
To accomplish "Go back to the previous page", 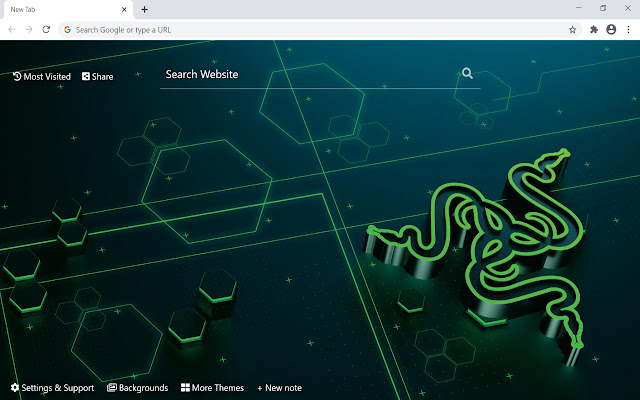I will click(12, 29).
